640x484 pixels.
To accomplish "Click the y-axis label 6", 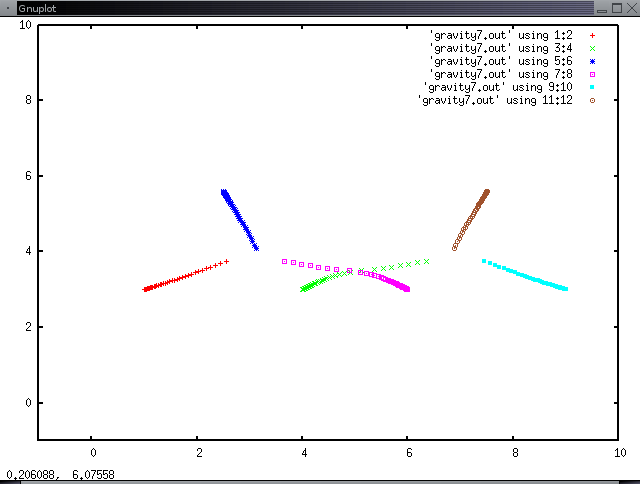I will tap(28, 176).
